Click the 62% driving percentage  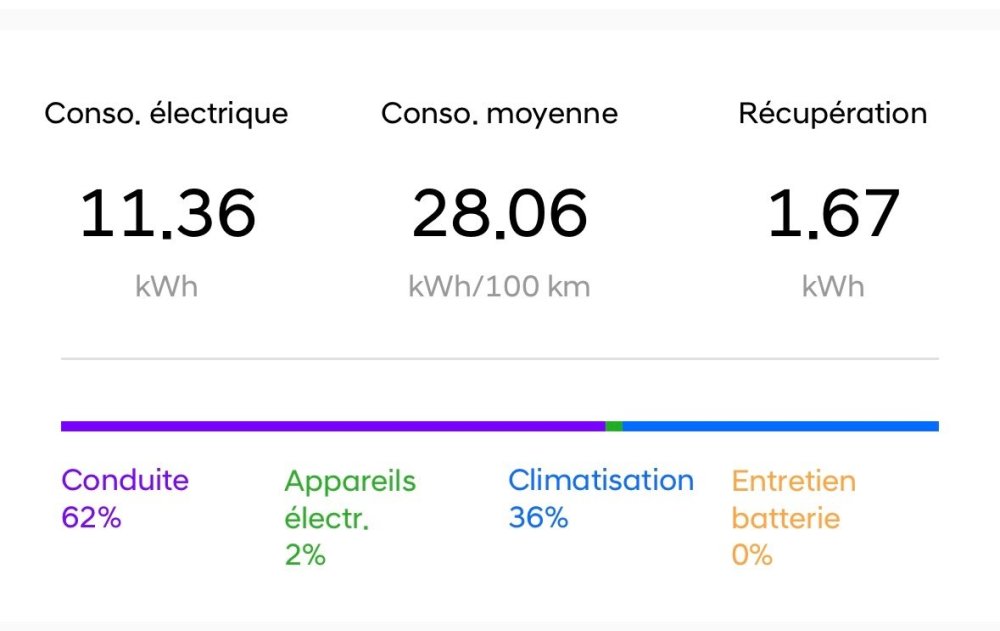coord(91,518)
